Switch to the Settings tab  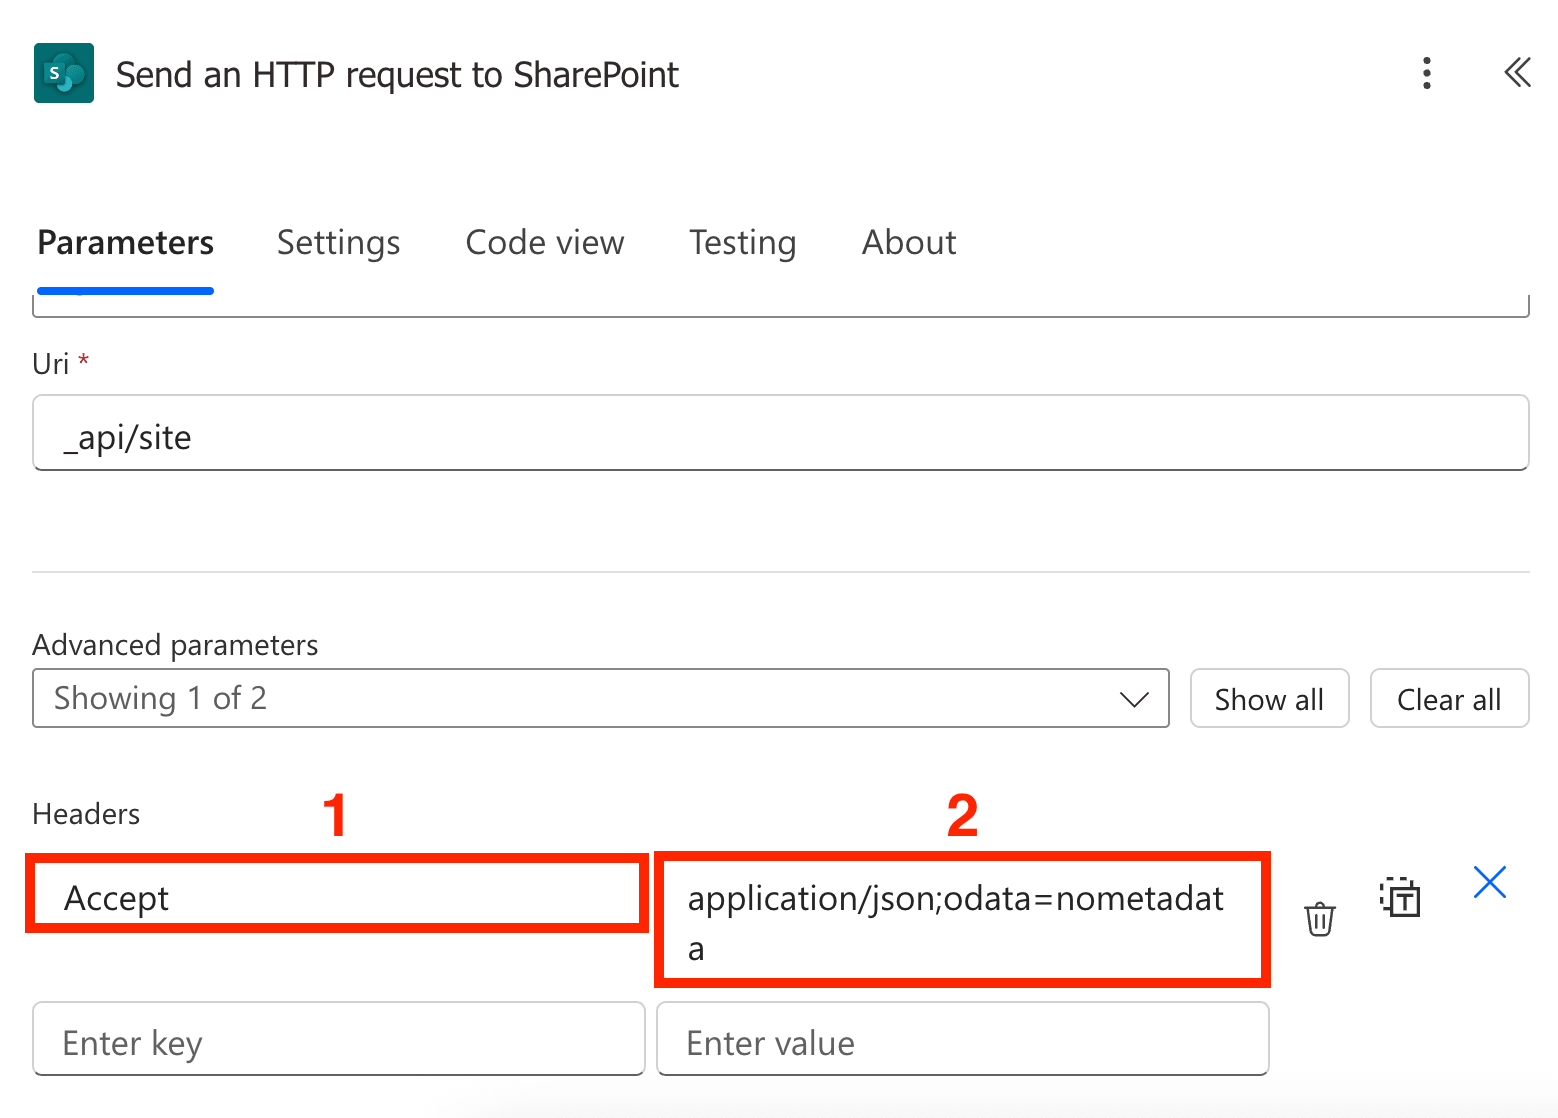(x=338, y=243)
